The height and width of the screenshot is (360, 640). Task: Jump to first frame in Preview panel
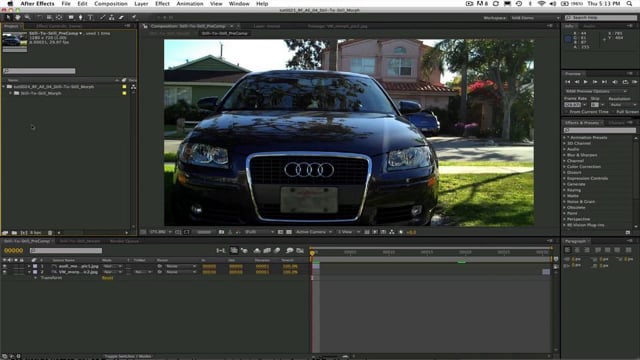click(x=567, y=82)
